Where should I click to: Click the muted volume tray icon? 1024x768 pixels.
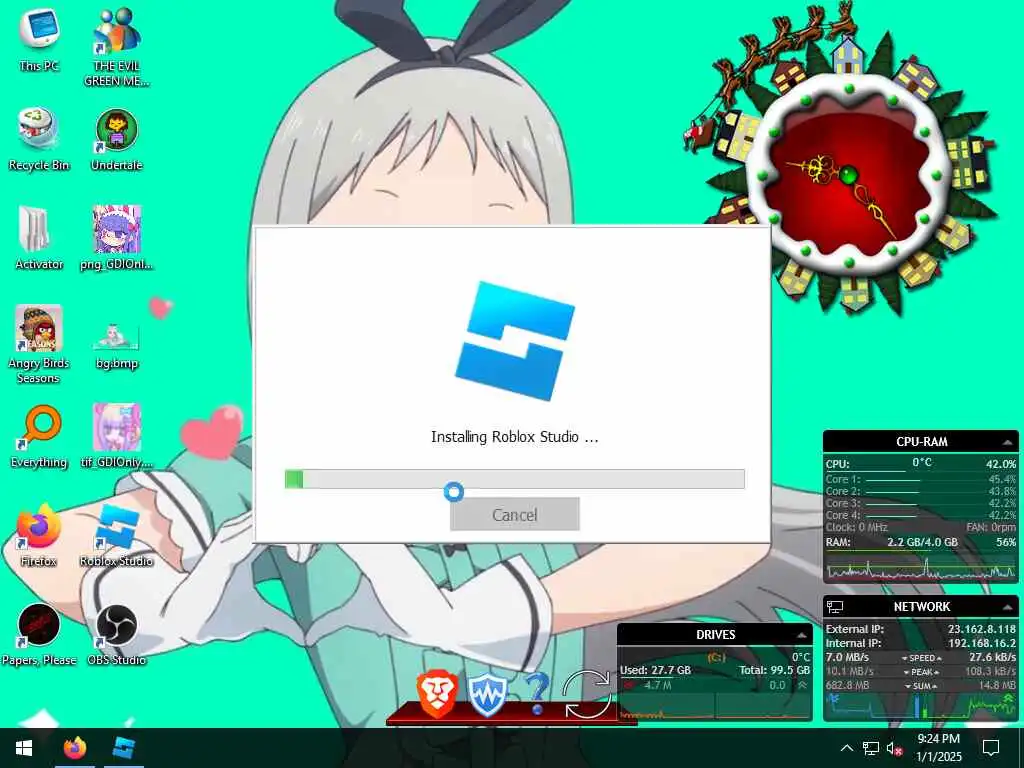tap(894, 748)
